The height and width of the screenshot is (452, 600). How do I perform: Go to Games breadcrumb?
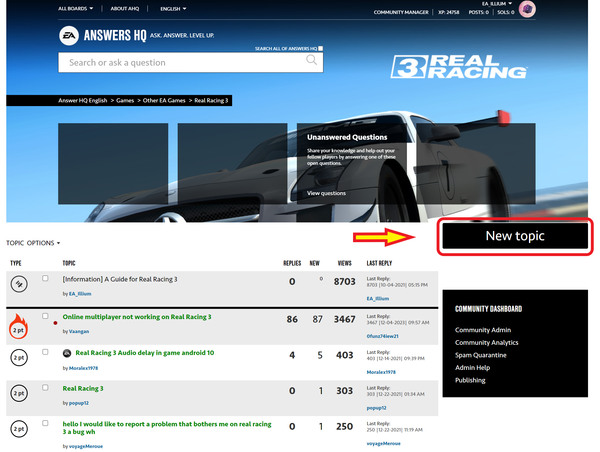pyautogui.click(x=125, y=100)
